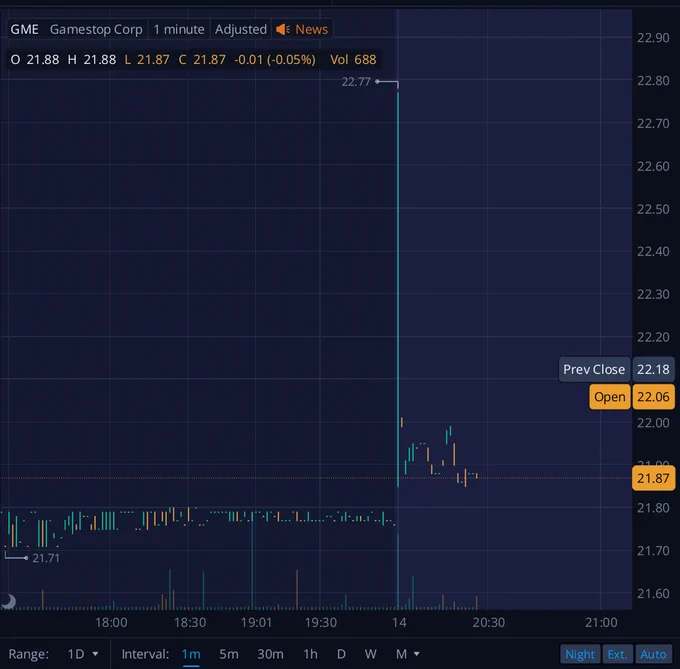680x669 pixels.
Task: Click the News megaphone icon
Action: pos(283,29)
